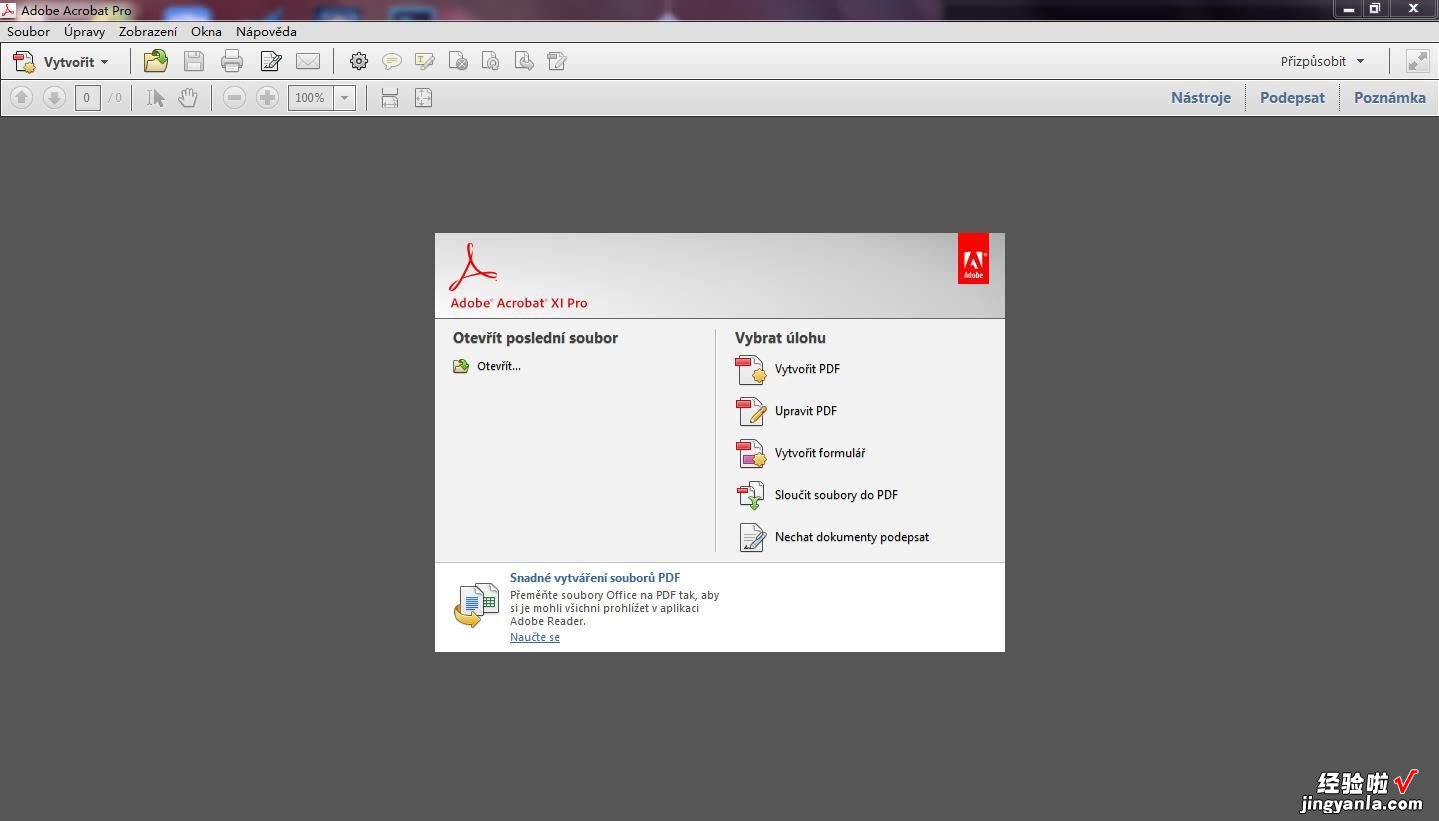Open the Úpravy menu

point(85,31)
